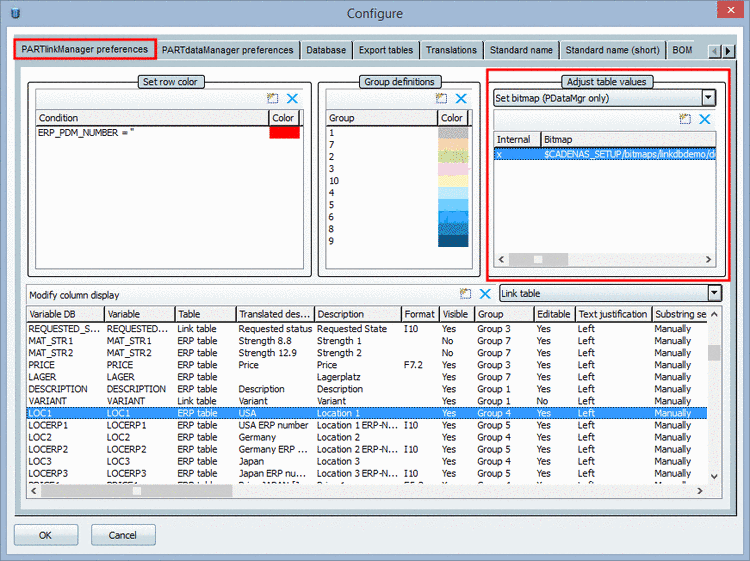This screenshot has width=750, height=561.
Task: Click the Condition column header
Action: coord(153,118)
